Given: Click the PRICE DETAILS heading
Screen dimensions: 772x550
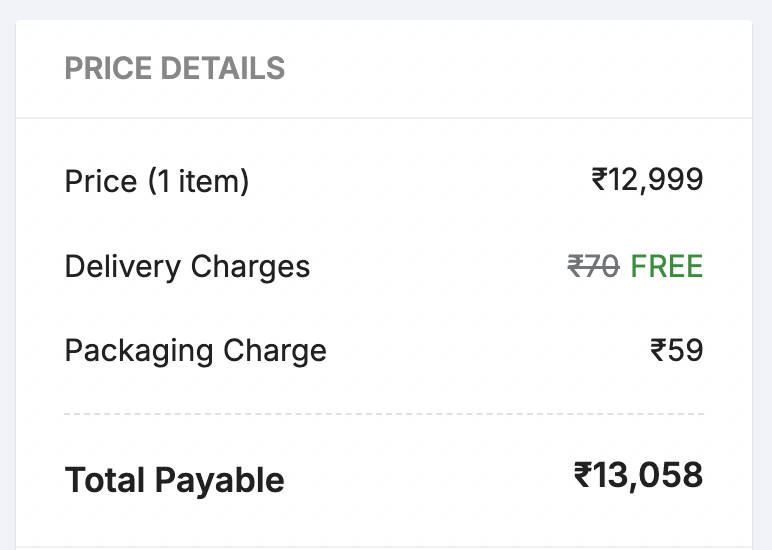Looking at the screenshot, I should (x=175, y=68).
